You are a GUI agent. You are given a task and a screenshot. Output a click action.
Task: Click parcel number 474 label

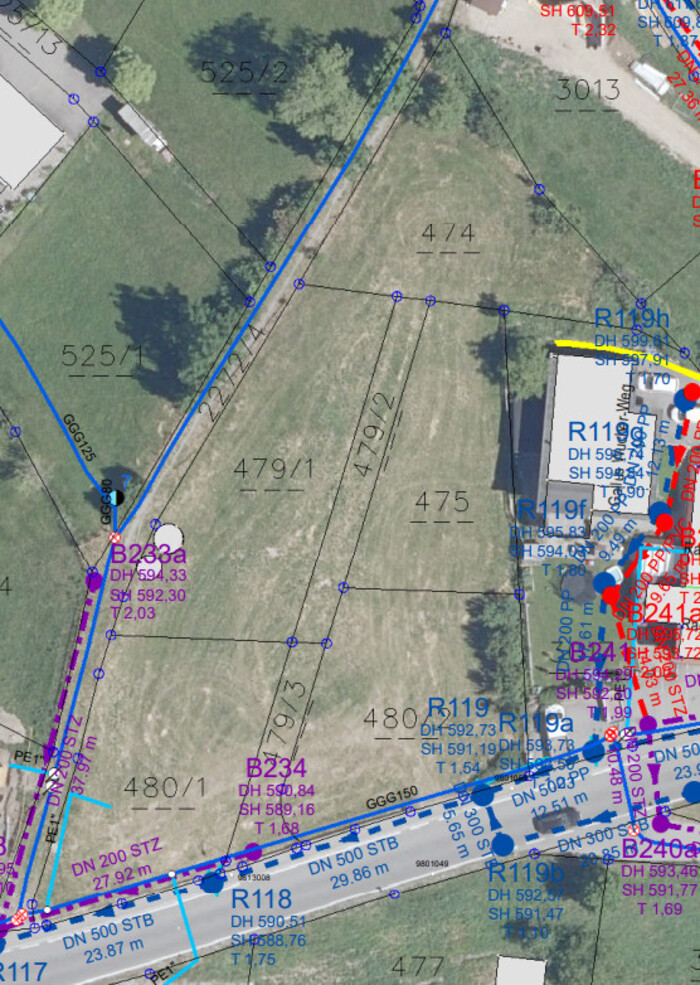[x=447, y=234]
